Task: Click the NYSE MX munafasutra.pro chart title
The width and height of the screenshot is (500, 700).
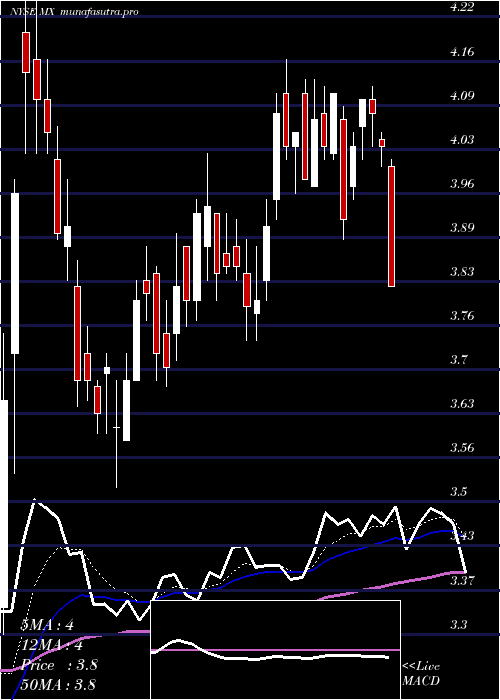Action: [x=74, y=12]
